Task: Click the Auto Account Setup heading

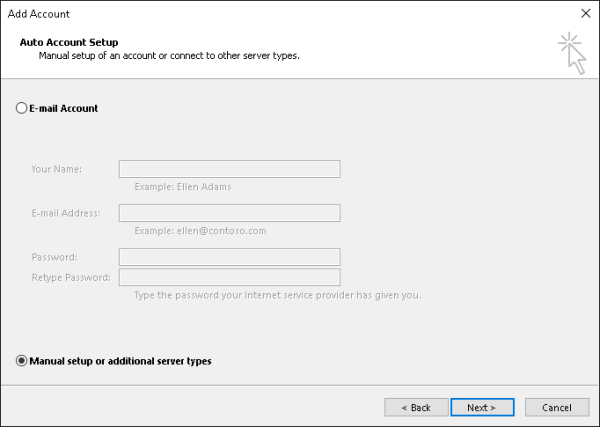Action: [x=69, y=42]
